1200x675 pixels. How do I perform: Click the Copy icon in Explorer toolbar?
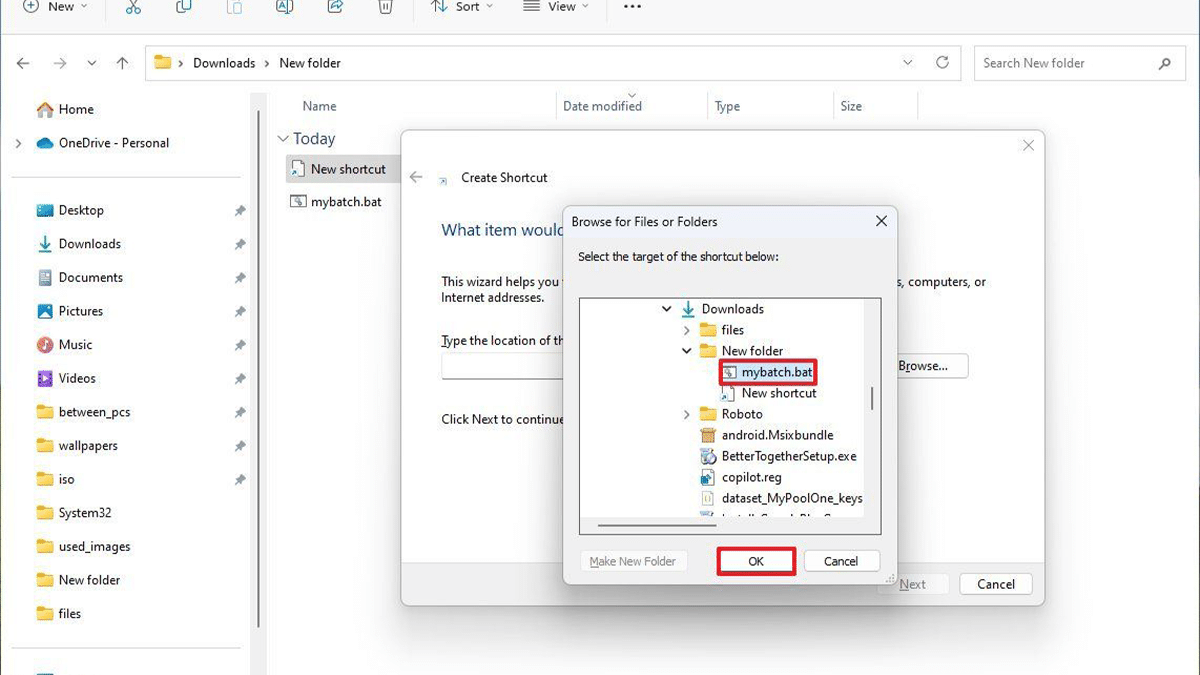click(x=184, y=7)
